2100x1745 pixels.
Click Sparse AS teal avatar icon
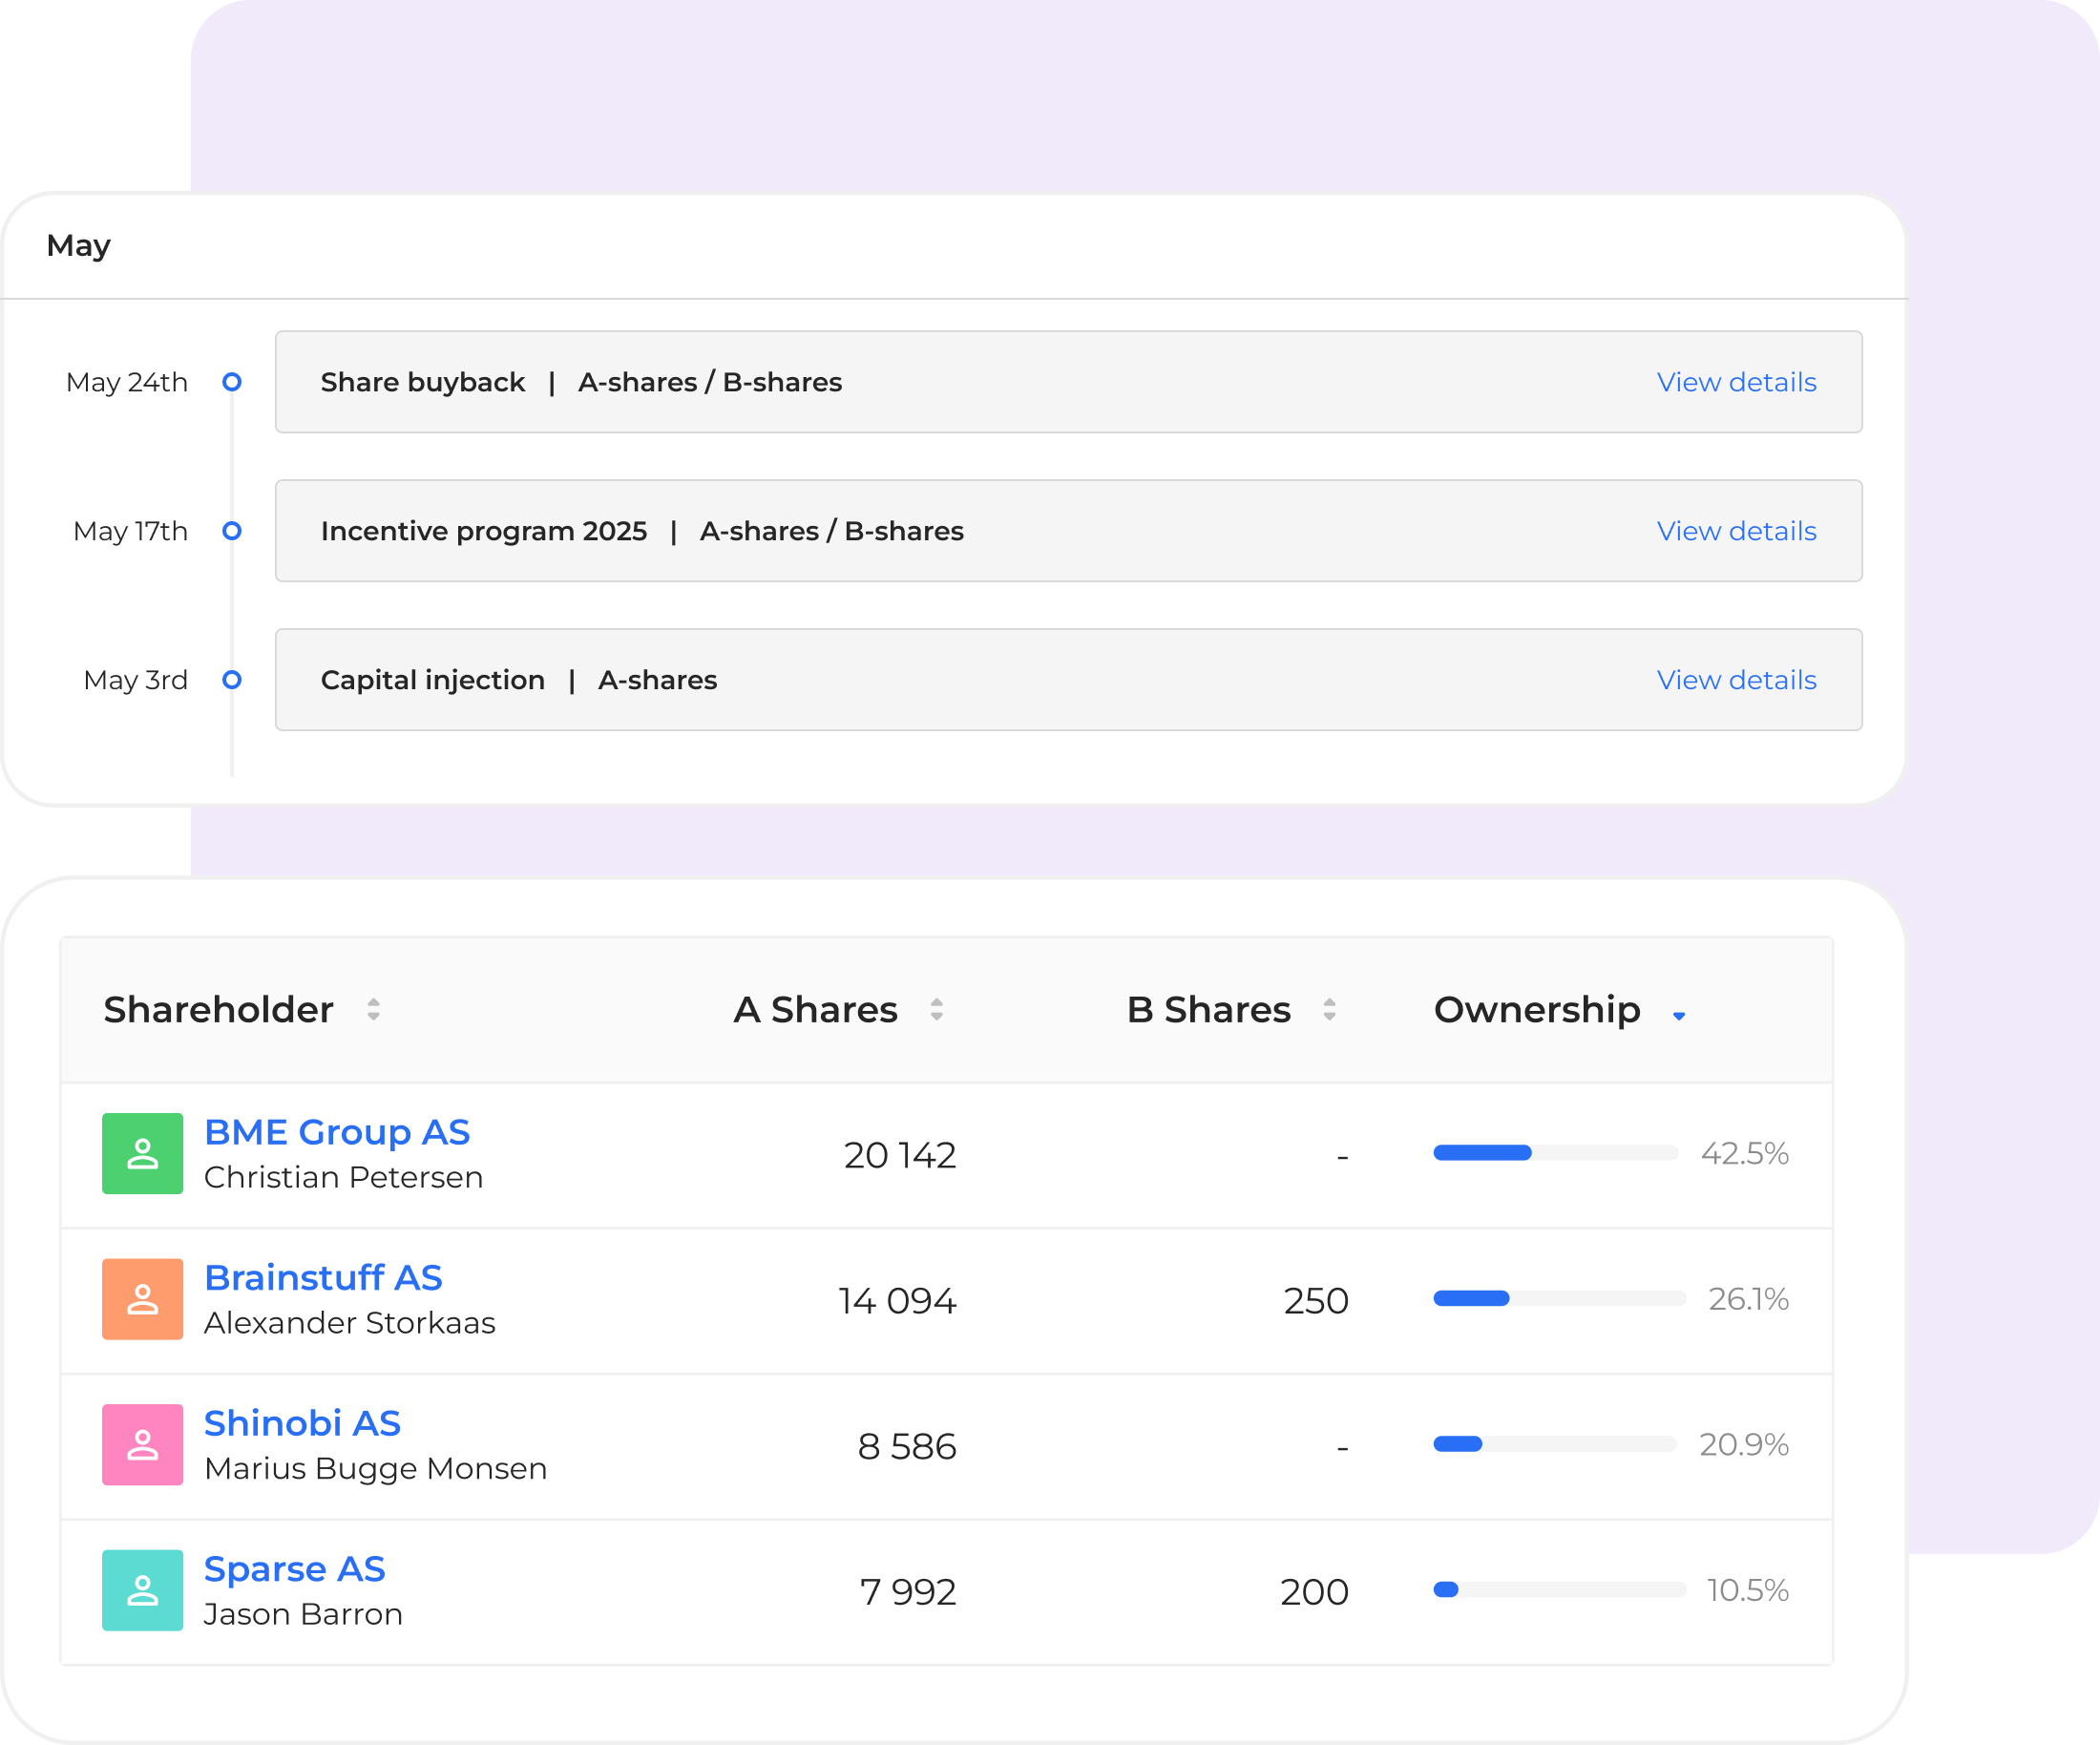[x=142, y=1589]
